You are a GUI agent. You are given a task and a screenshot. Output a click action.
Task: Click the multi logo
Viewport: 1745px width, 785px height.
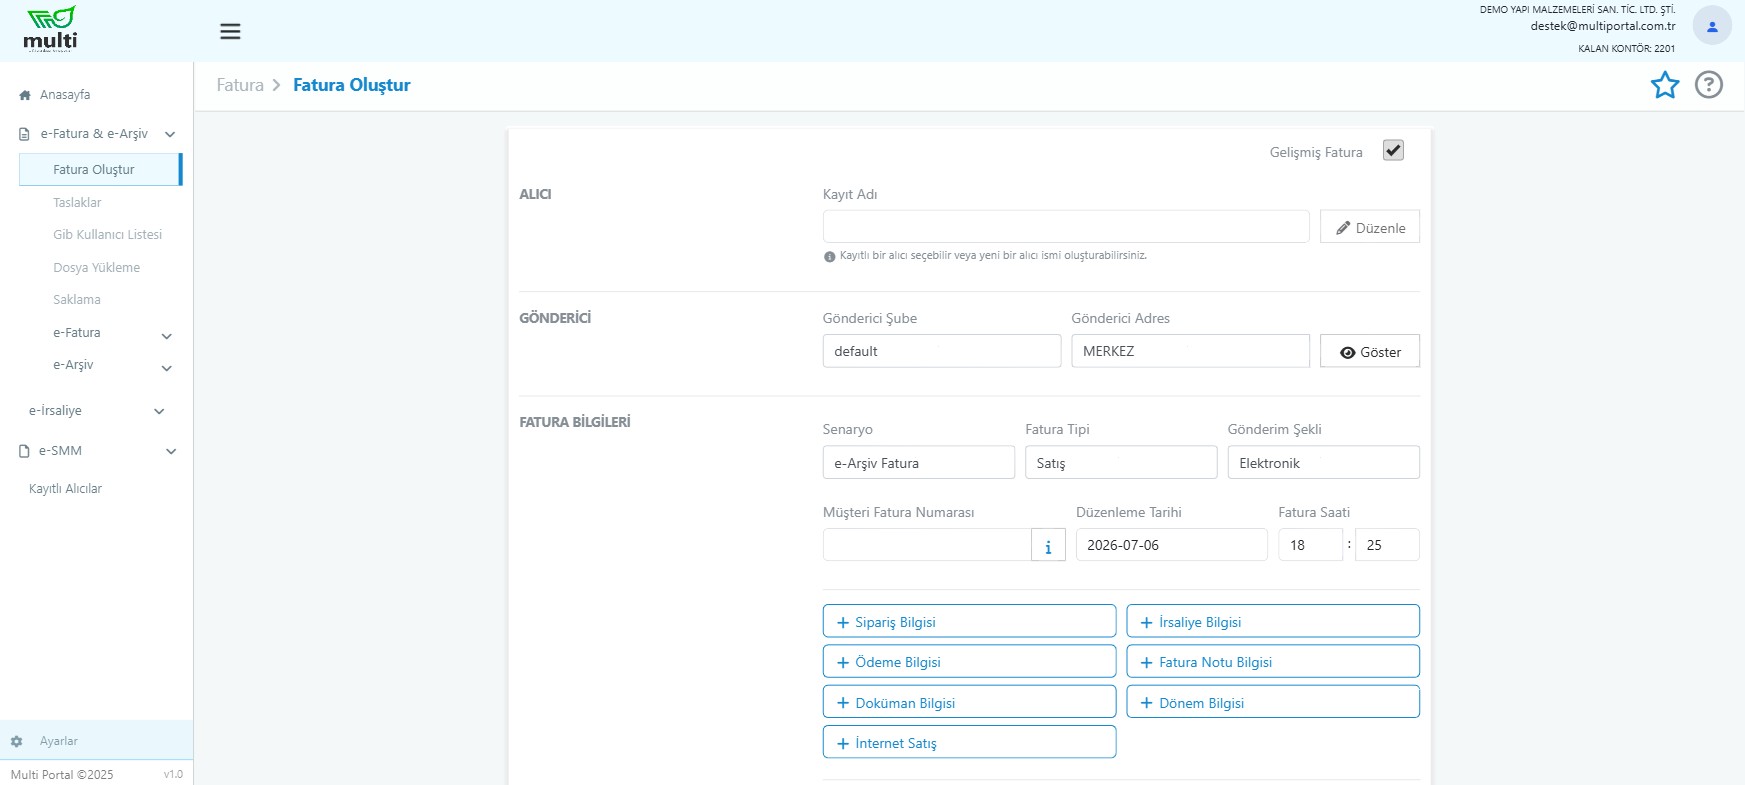click(x=50, y=29)
